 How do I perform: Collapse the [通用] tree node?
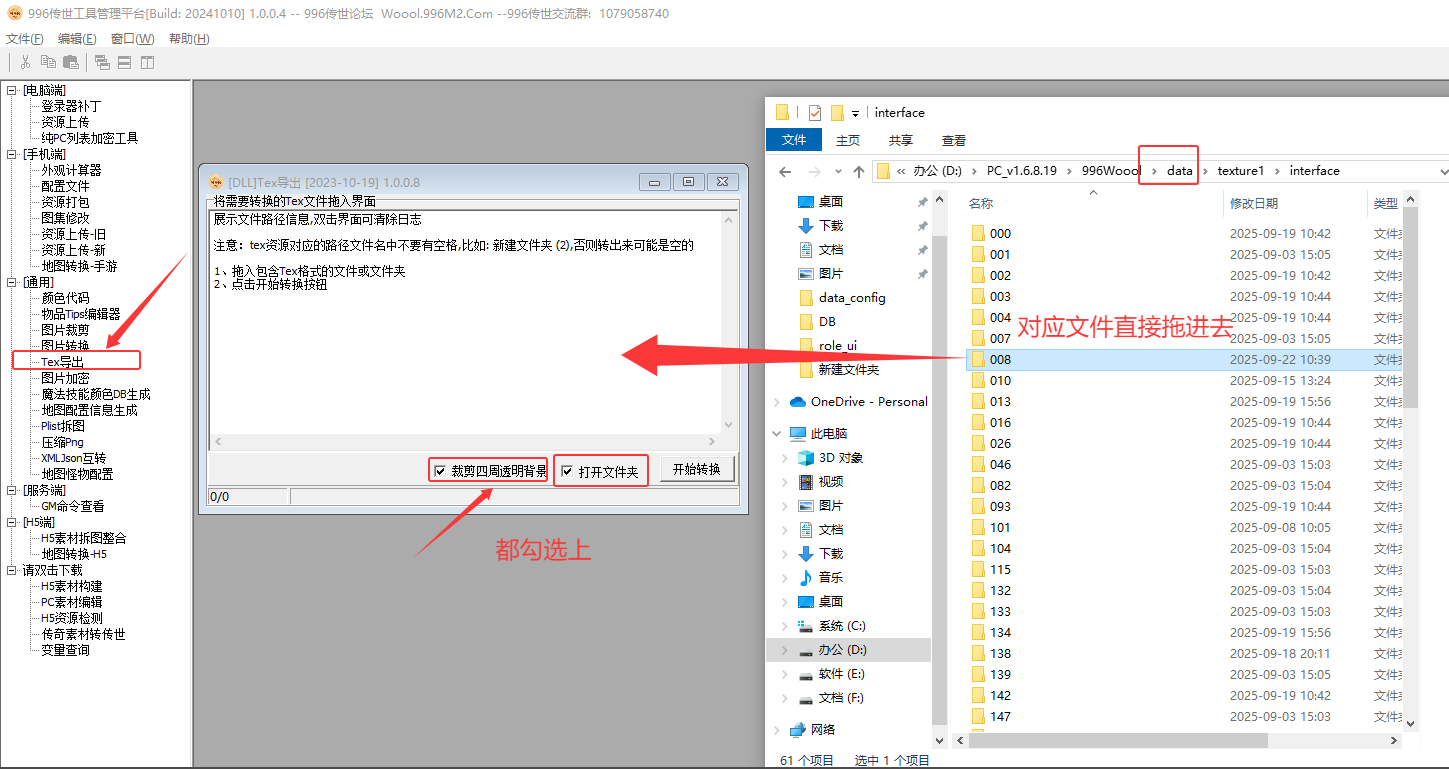coord(12,282)
